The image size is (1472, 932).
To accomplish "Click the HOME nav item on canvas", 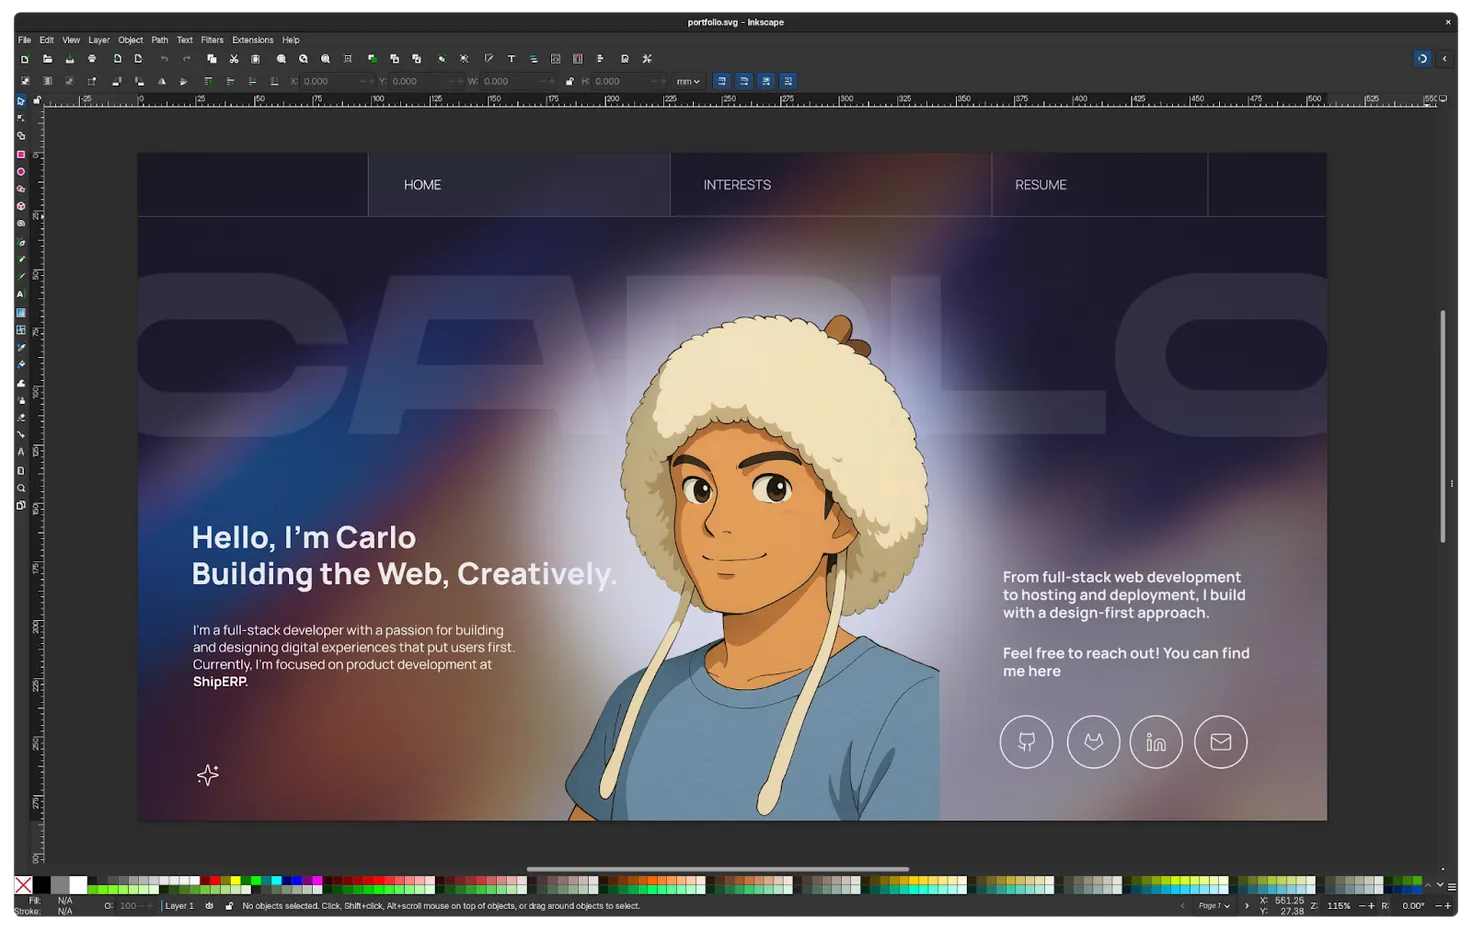I will [422, 185].
